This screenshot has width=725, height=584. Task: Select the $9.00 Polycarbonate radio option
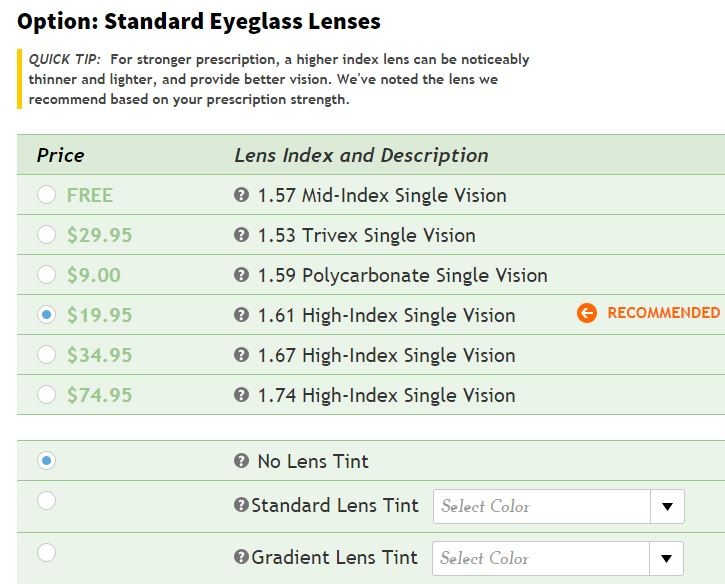tap(46, 275)
